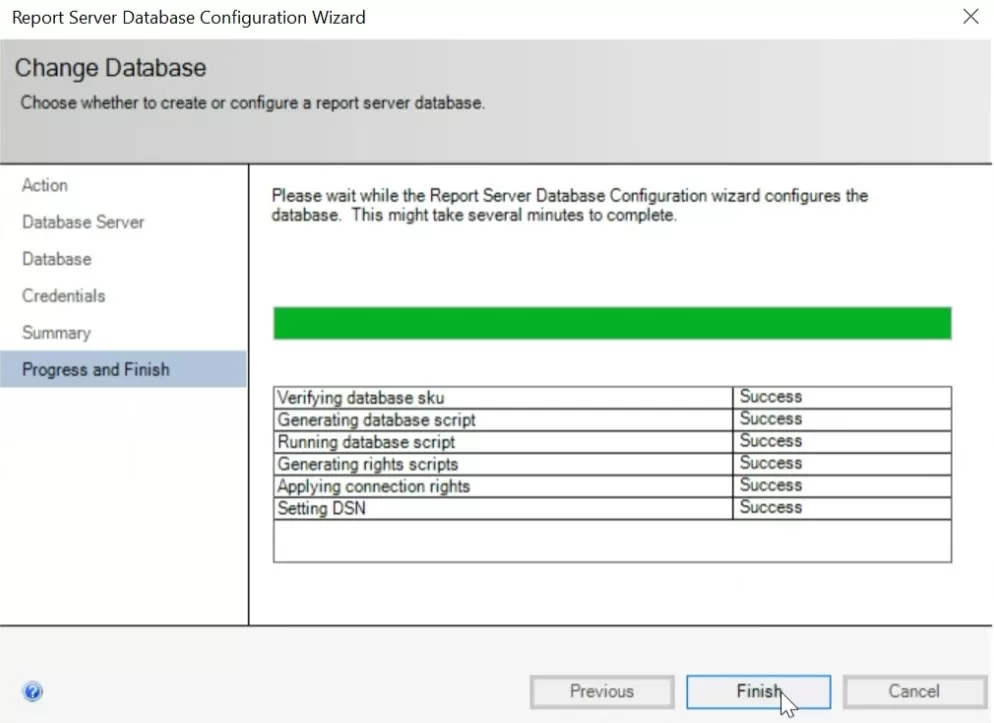Click the Finish button to complete setup
This screenshot has height=723, width=994.
pyautogui.click(x=758, y=691)
